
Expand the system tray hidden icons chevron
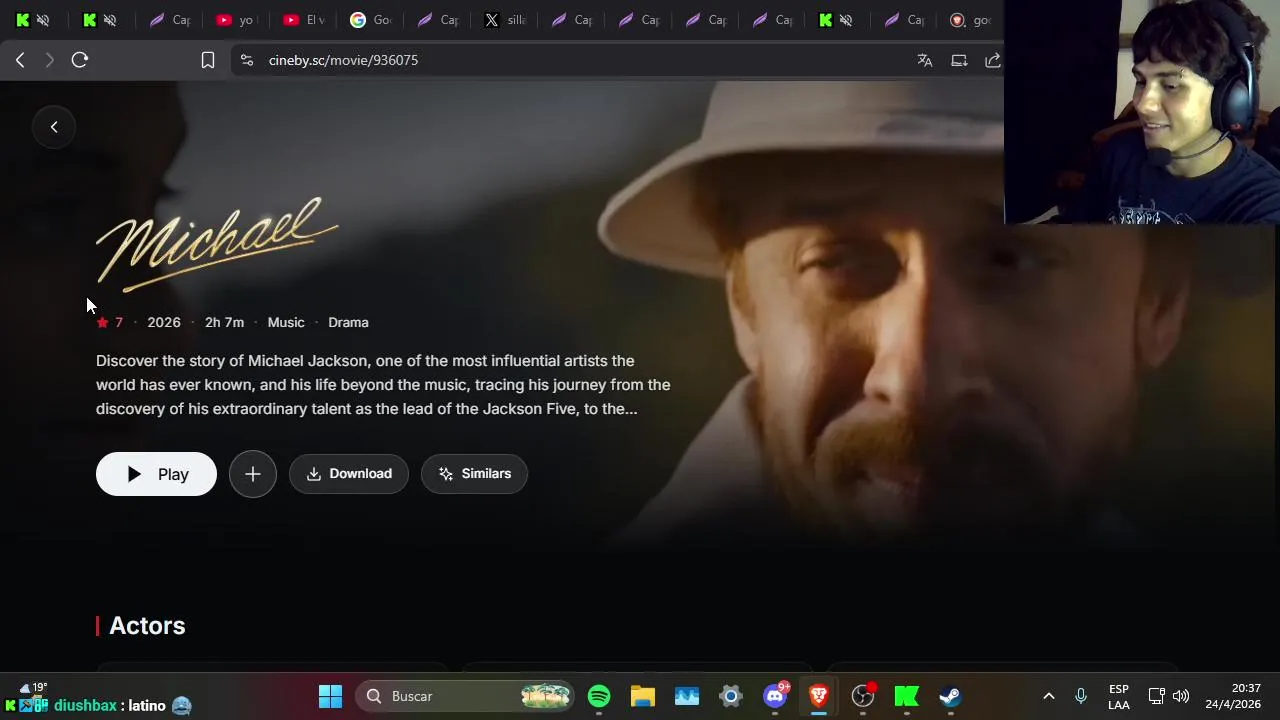click(1049, 696)
